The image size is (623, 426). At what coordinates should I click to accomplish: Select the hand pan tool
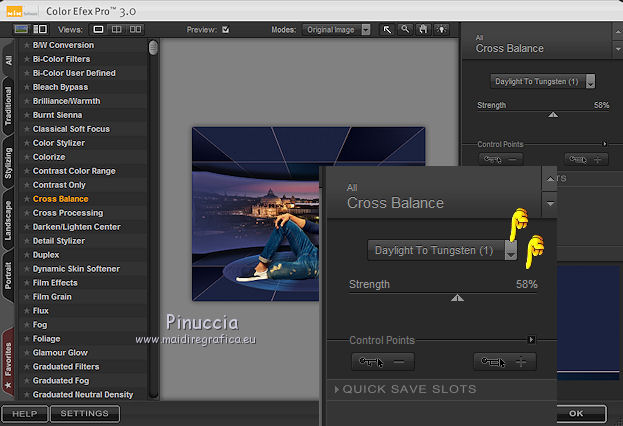click(423, 29)
